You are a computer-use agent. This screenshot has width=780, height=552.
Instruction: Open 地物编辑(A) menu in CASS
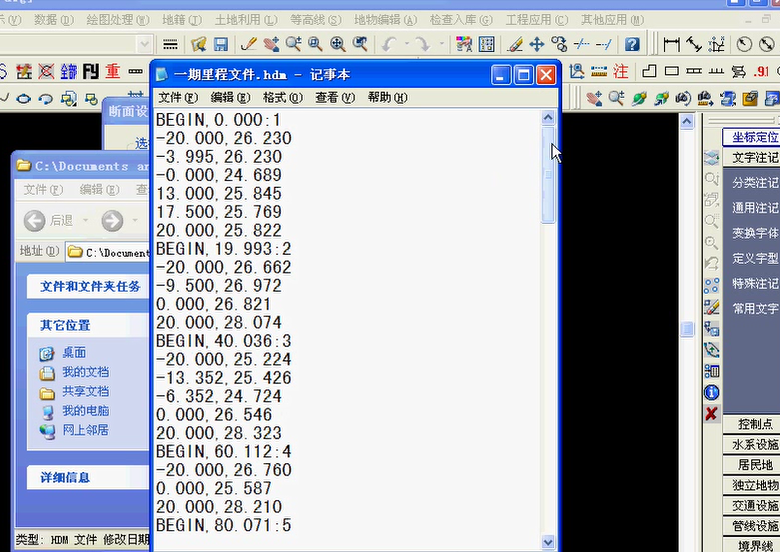(386, 20)
